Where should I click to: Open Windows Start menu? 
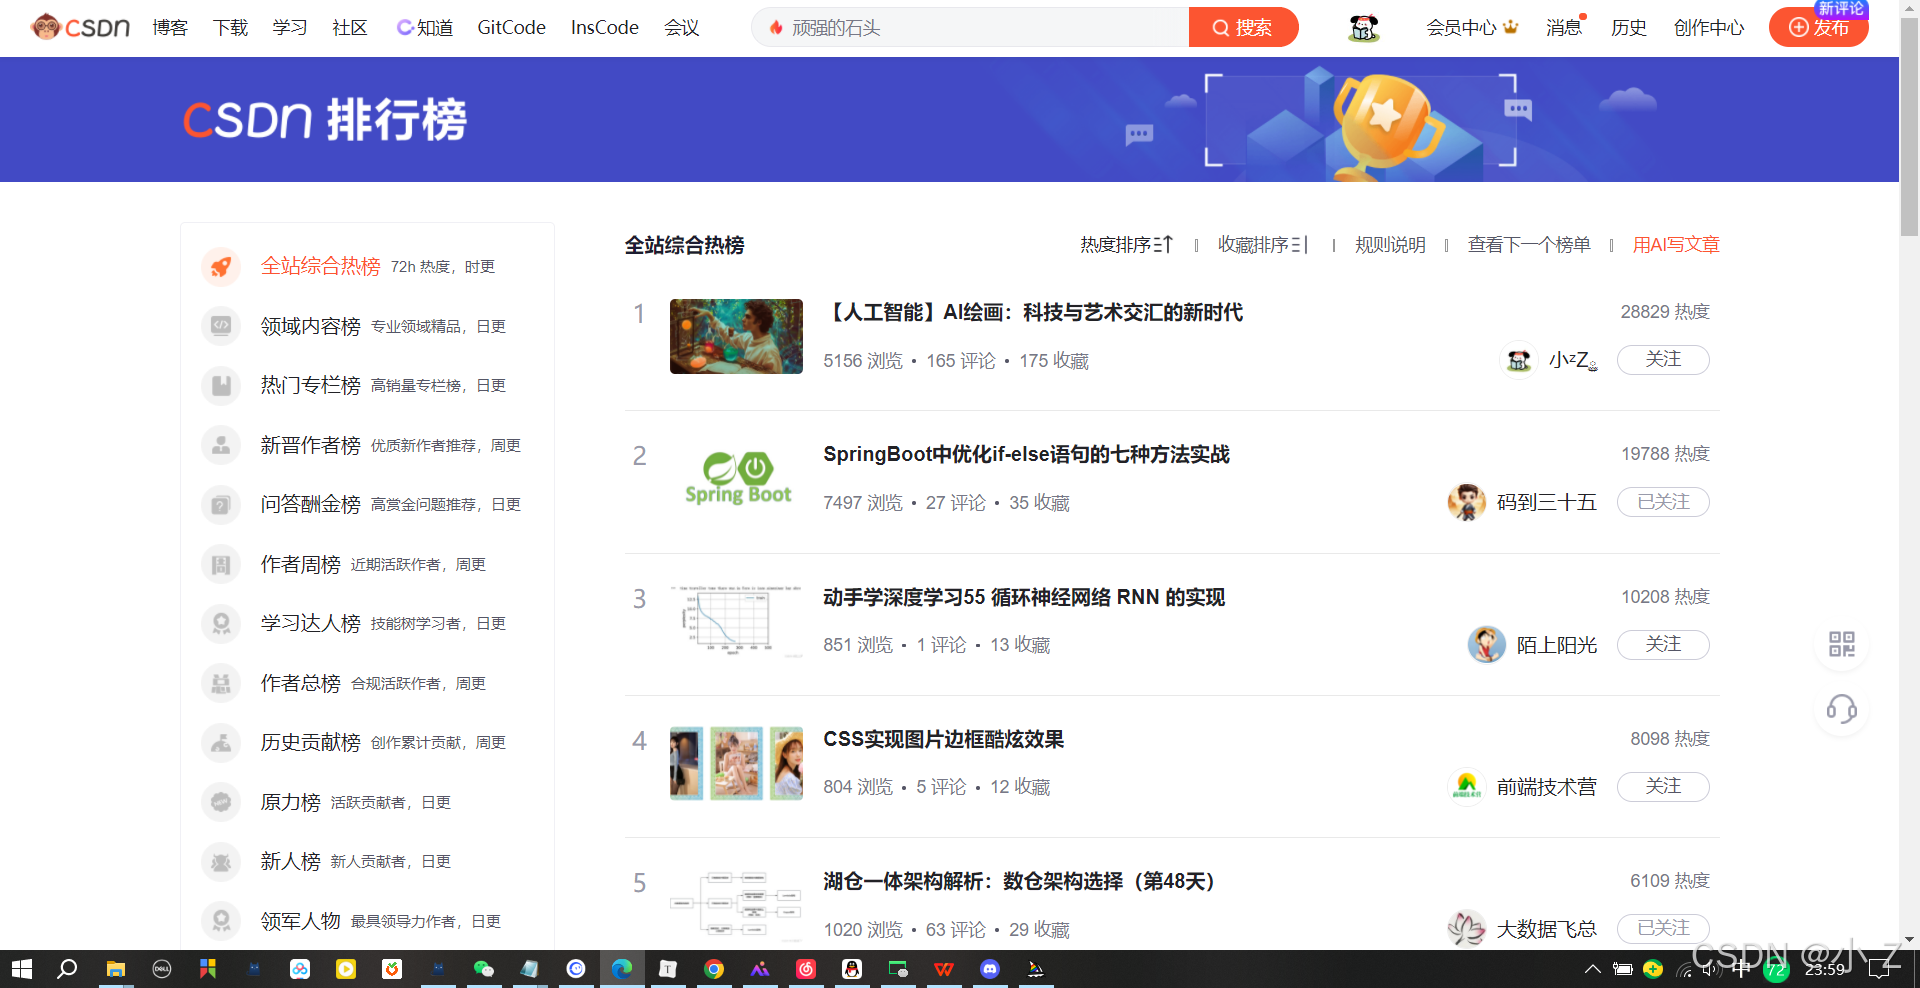tap(22, 969)
